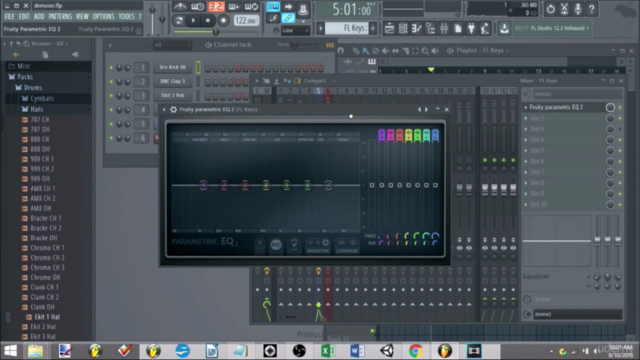Open the Windows Start button

[x=11, y=351]
